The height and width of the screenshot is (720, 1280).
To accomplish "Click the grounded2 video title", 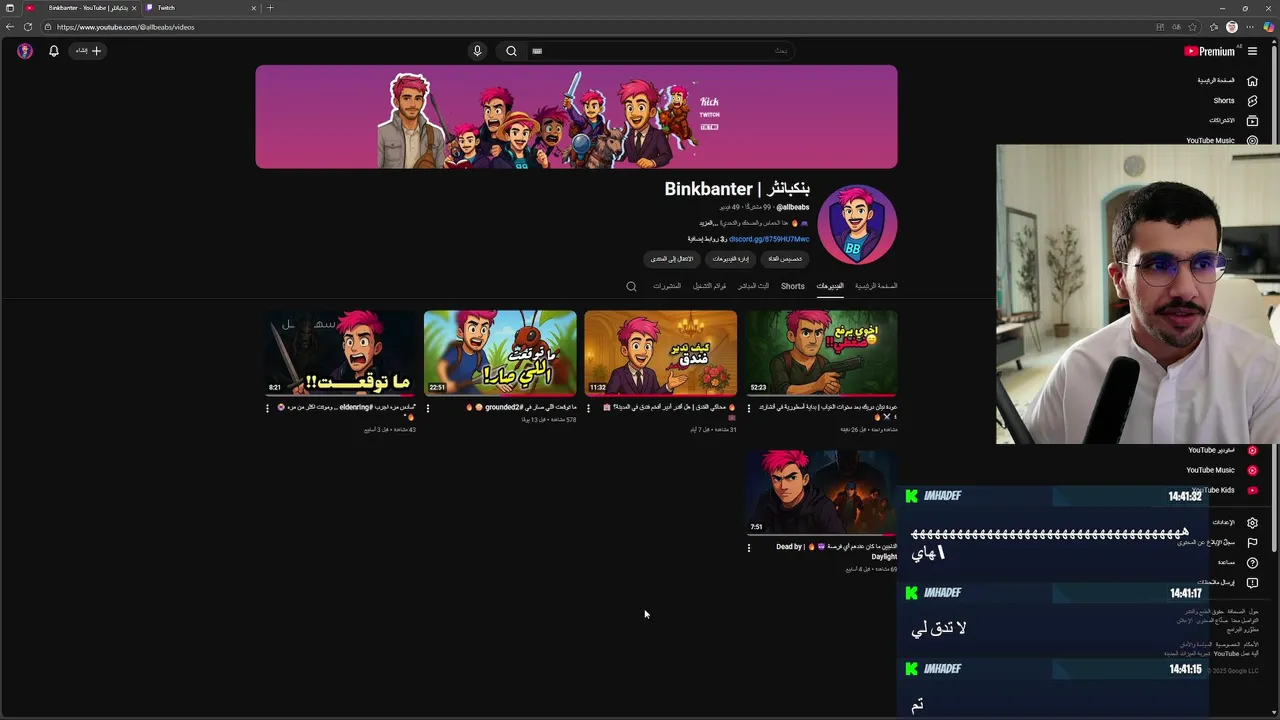I will (x=521, y=407).
